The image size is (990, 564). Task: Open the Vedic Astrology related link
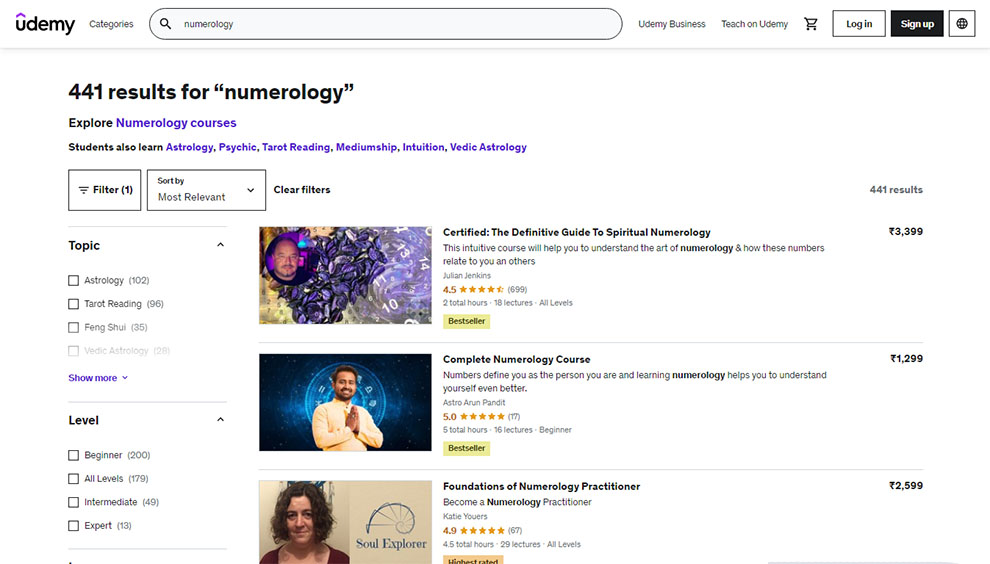click(488, 147)
